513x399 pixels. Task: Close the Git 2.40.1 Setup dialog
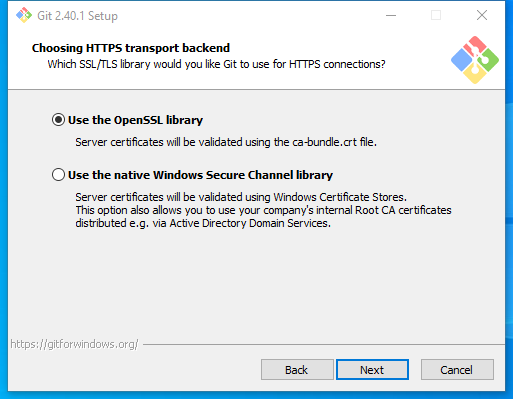tap(482, 15)
